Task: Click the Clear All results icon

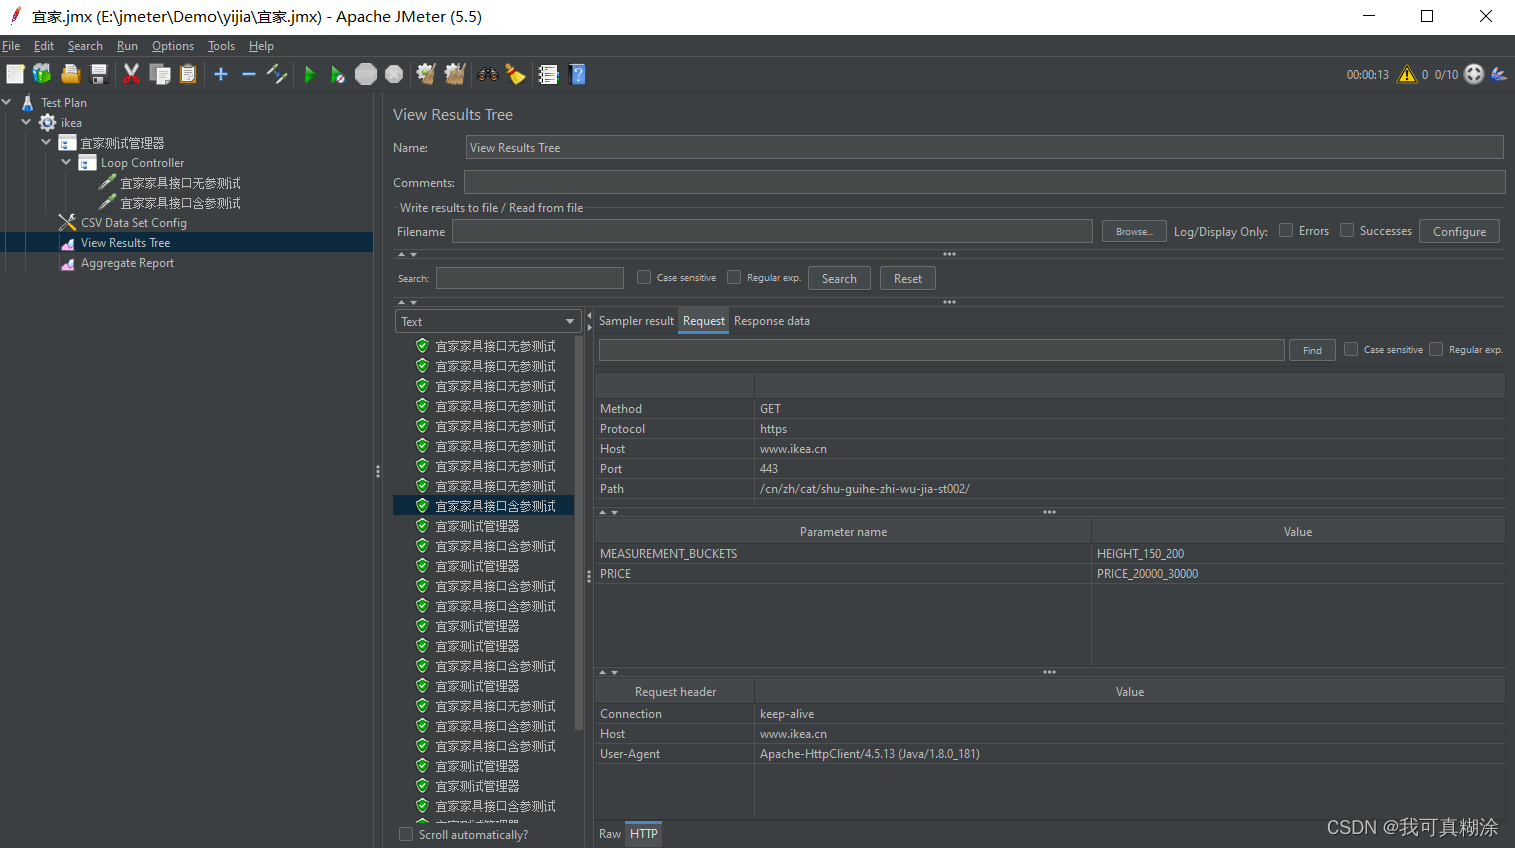Action: (x=455, y=74)
